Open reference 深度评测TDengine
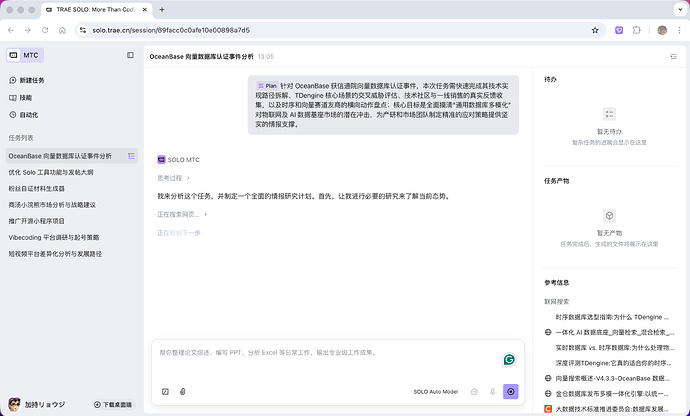 612,363
